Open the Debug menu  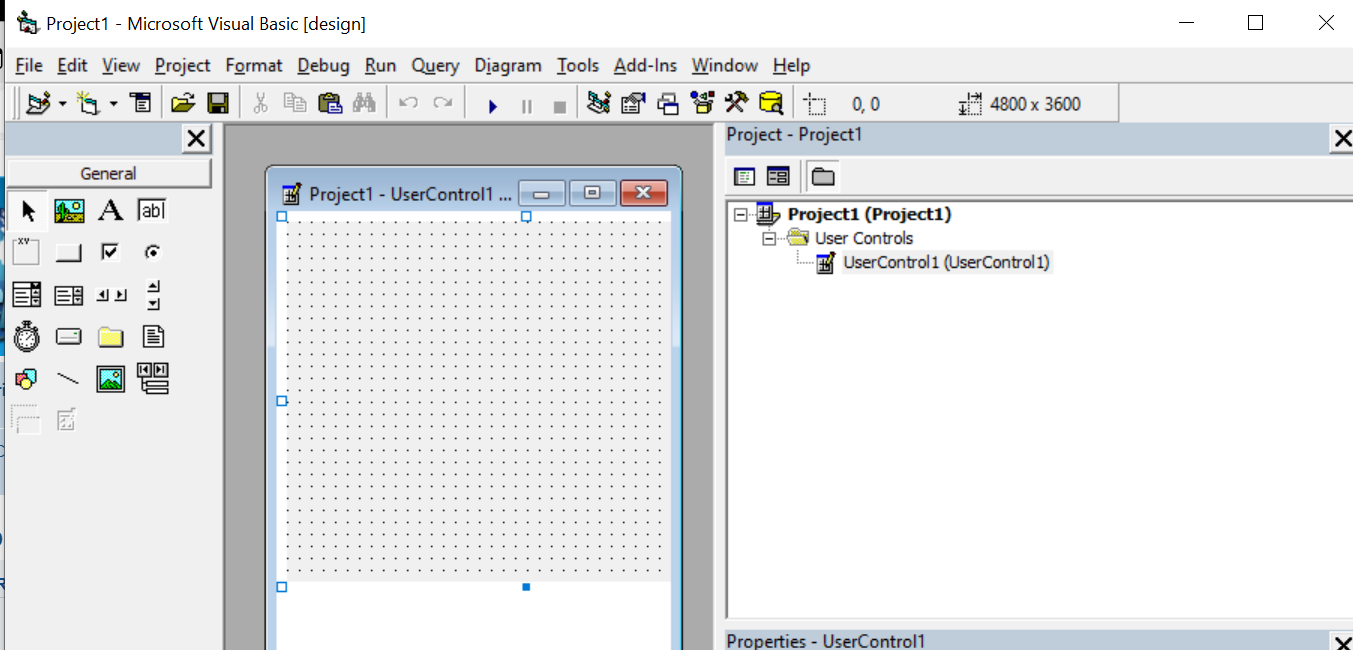coord(323,65)
